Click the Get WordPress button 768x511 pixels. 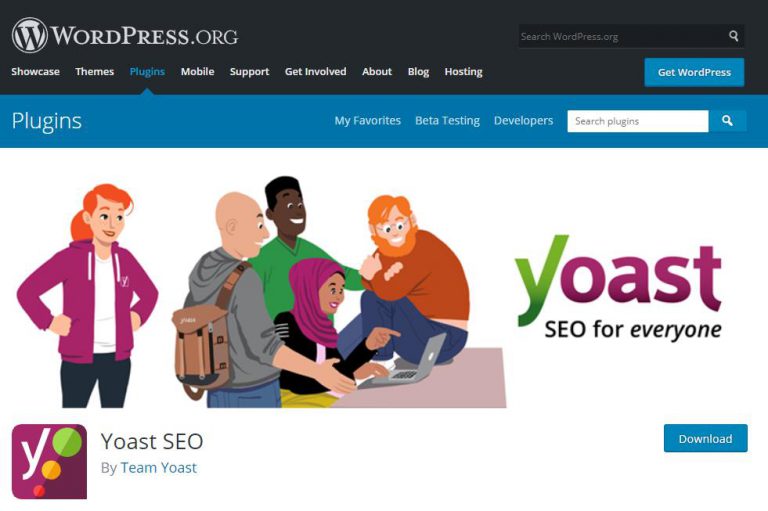pyautogui.click(x=694, y=72)
